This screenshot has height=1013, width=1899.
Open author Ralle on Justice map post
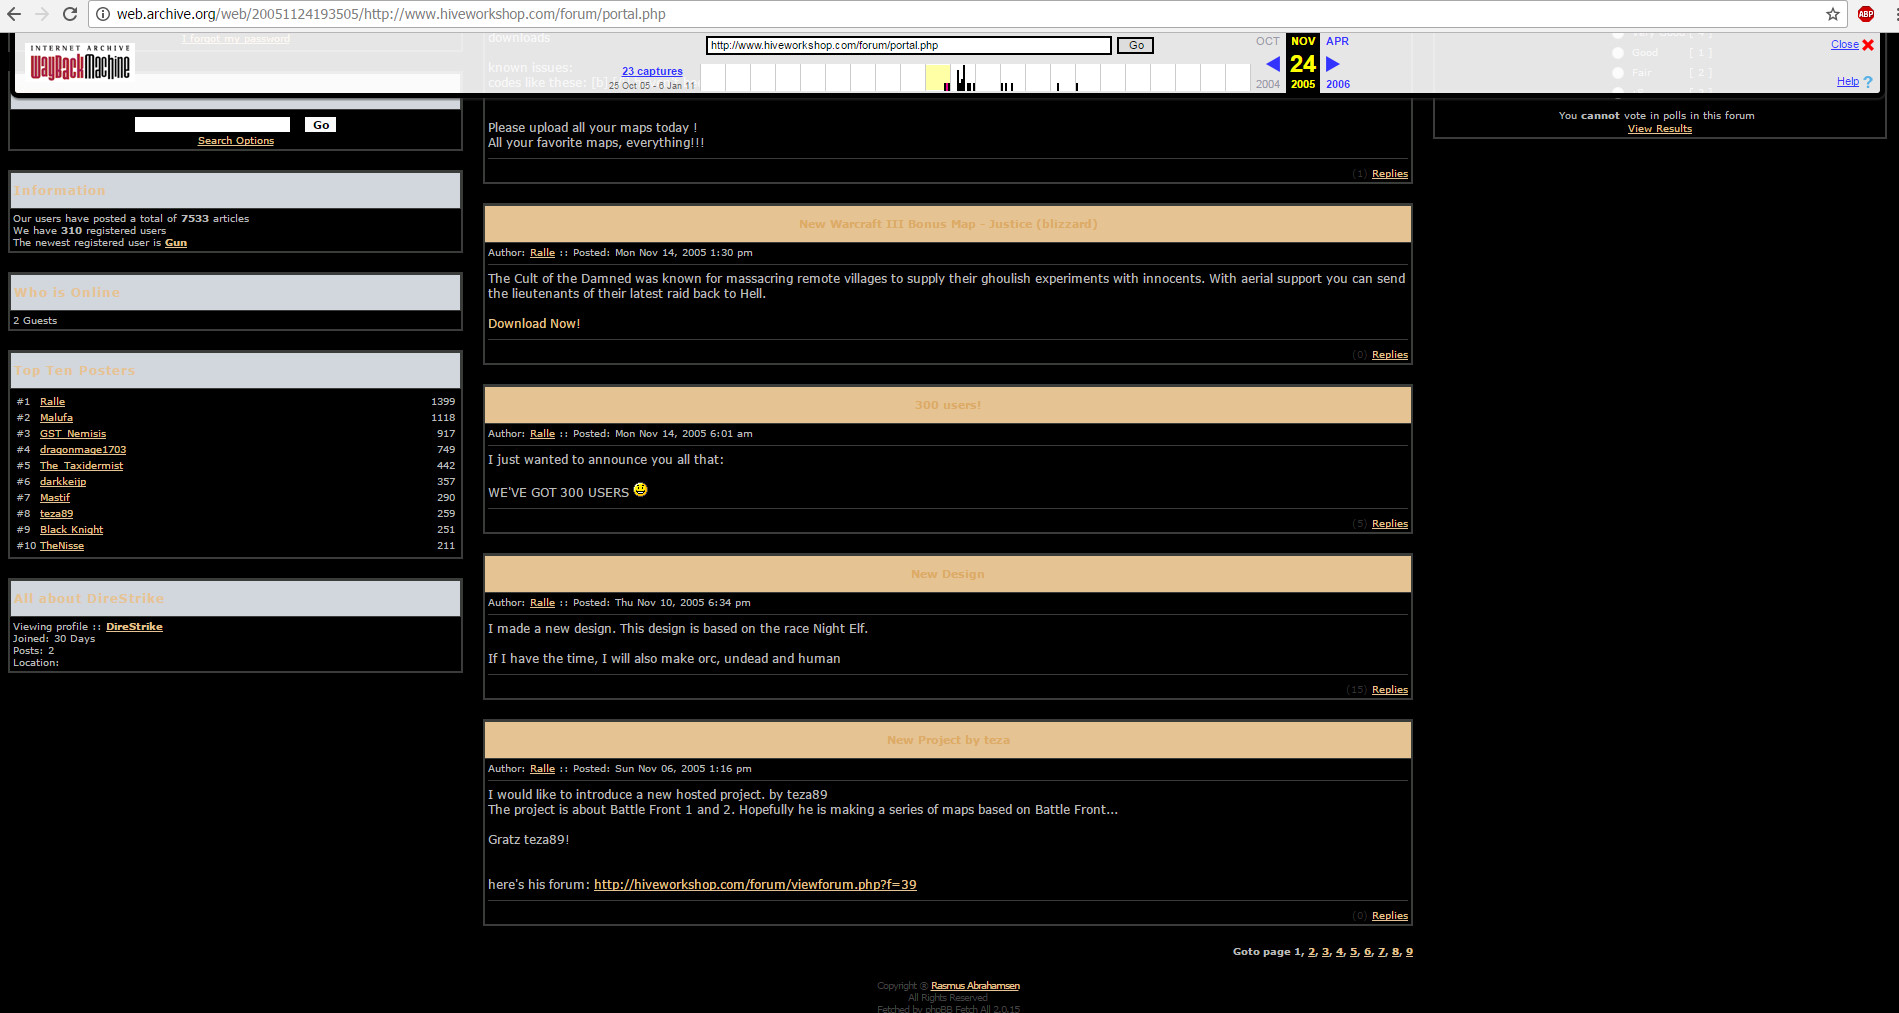tap(542, 253)
